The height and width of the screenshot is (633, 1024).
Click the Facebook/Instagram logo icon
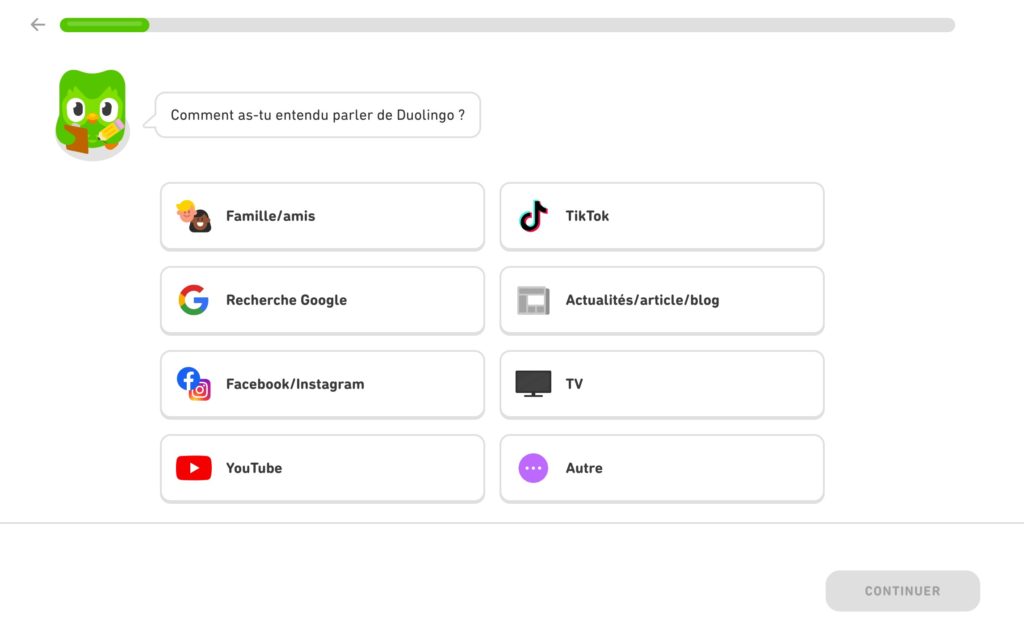193,384
